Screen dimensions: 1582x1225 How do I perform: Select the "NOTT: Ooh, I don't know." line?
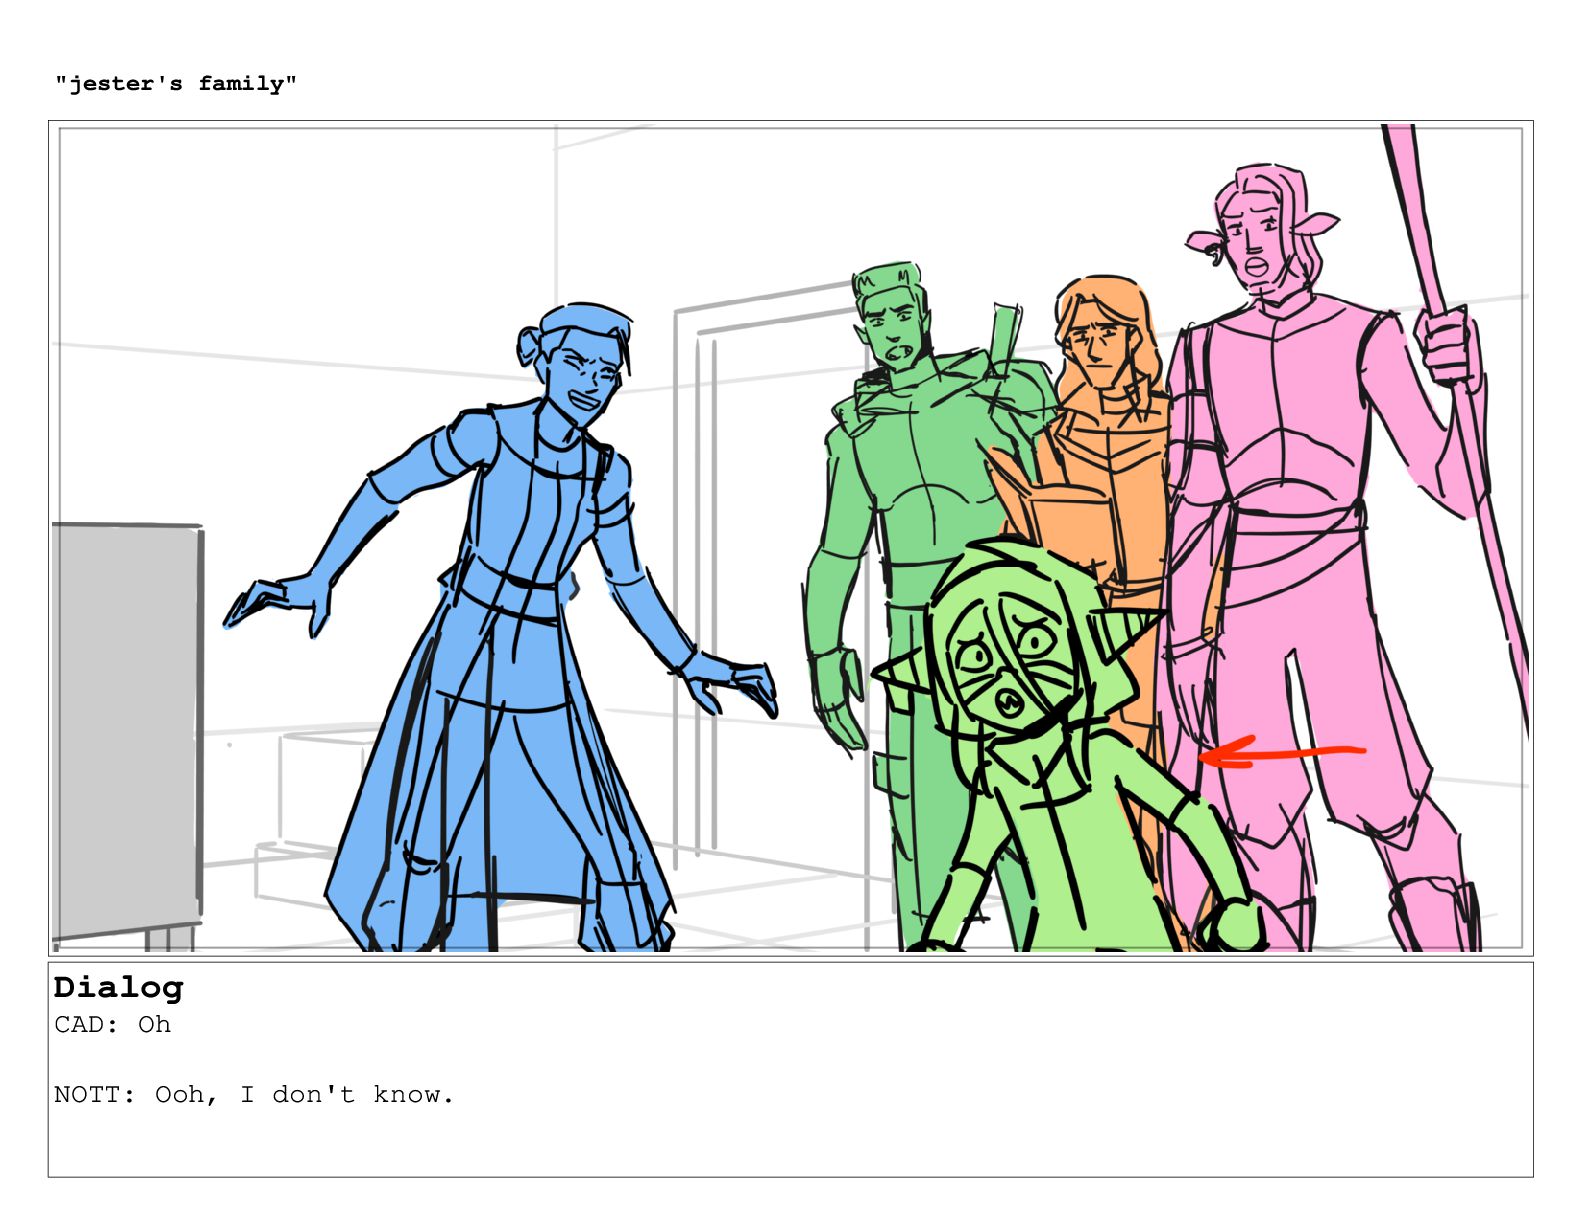pos(254,1095)
